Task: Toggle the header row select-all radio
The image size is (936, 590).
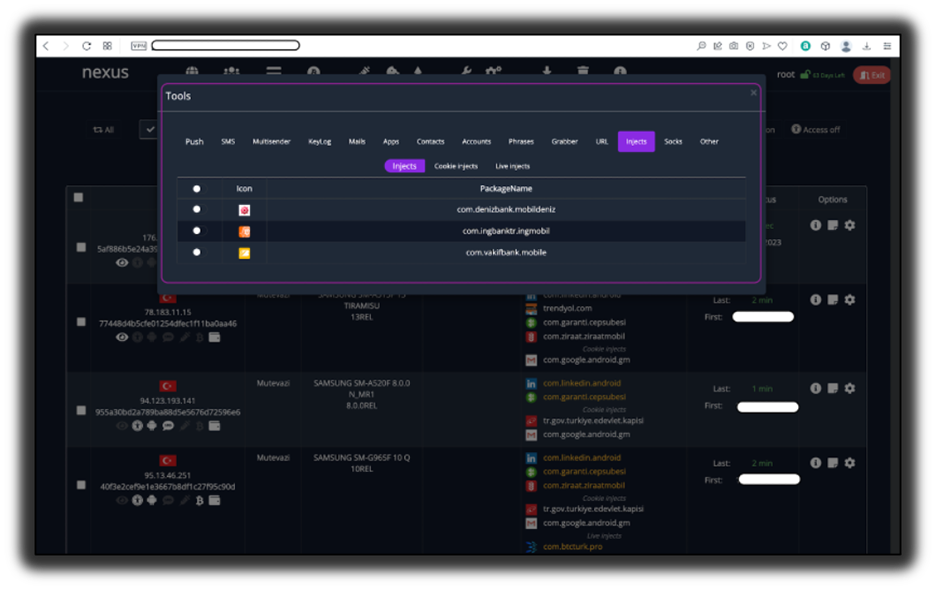Action: [196, 189]
